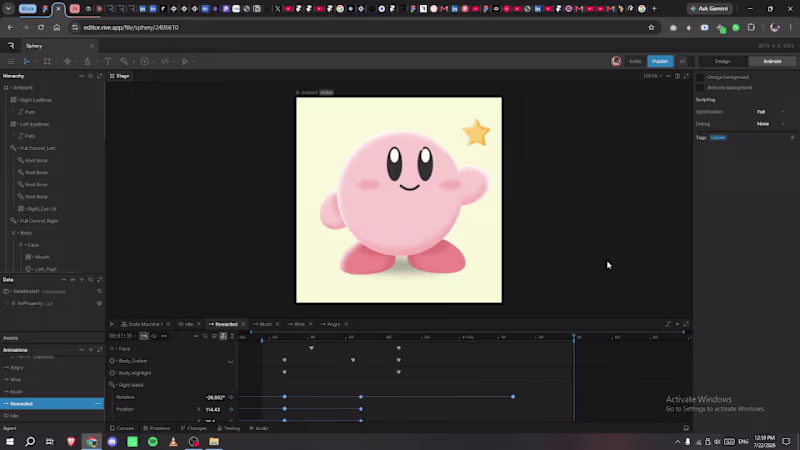Select the Rewarded animation in list
This screenshot has width=800, height=450.
52,404
